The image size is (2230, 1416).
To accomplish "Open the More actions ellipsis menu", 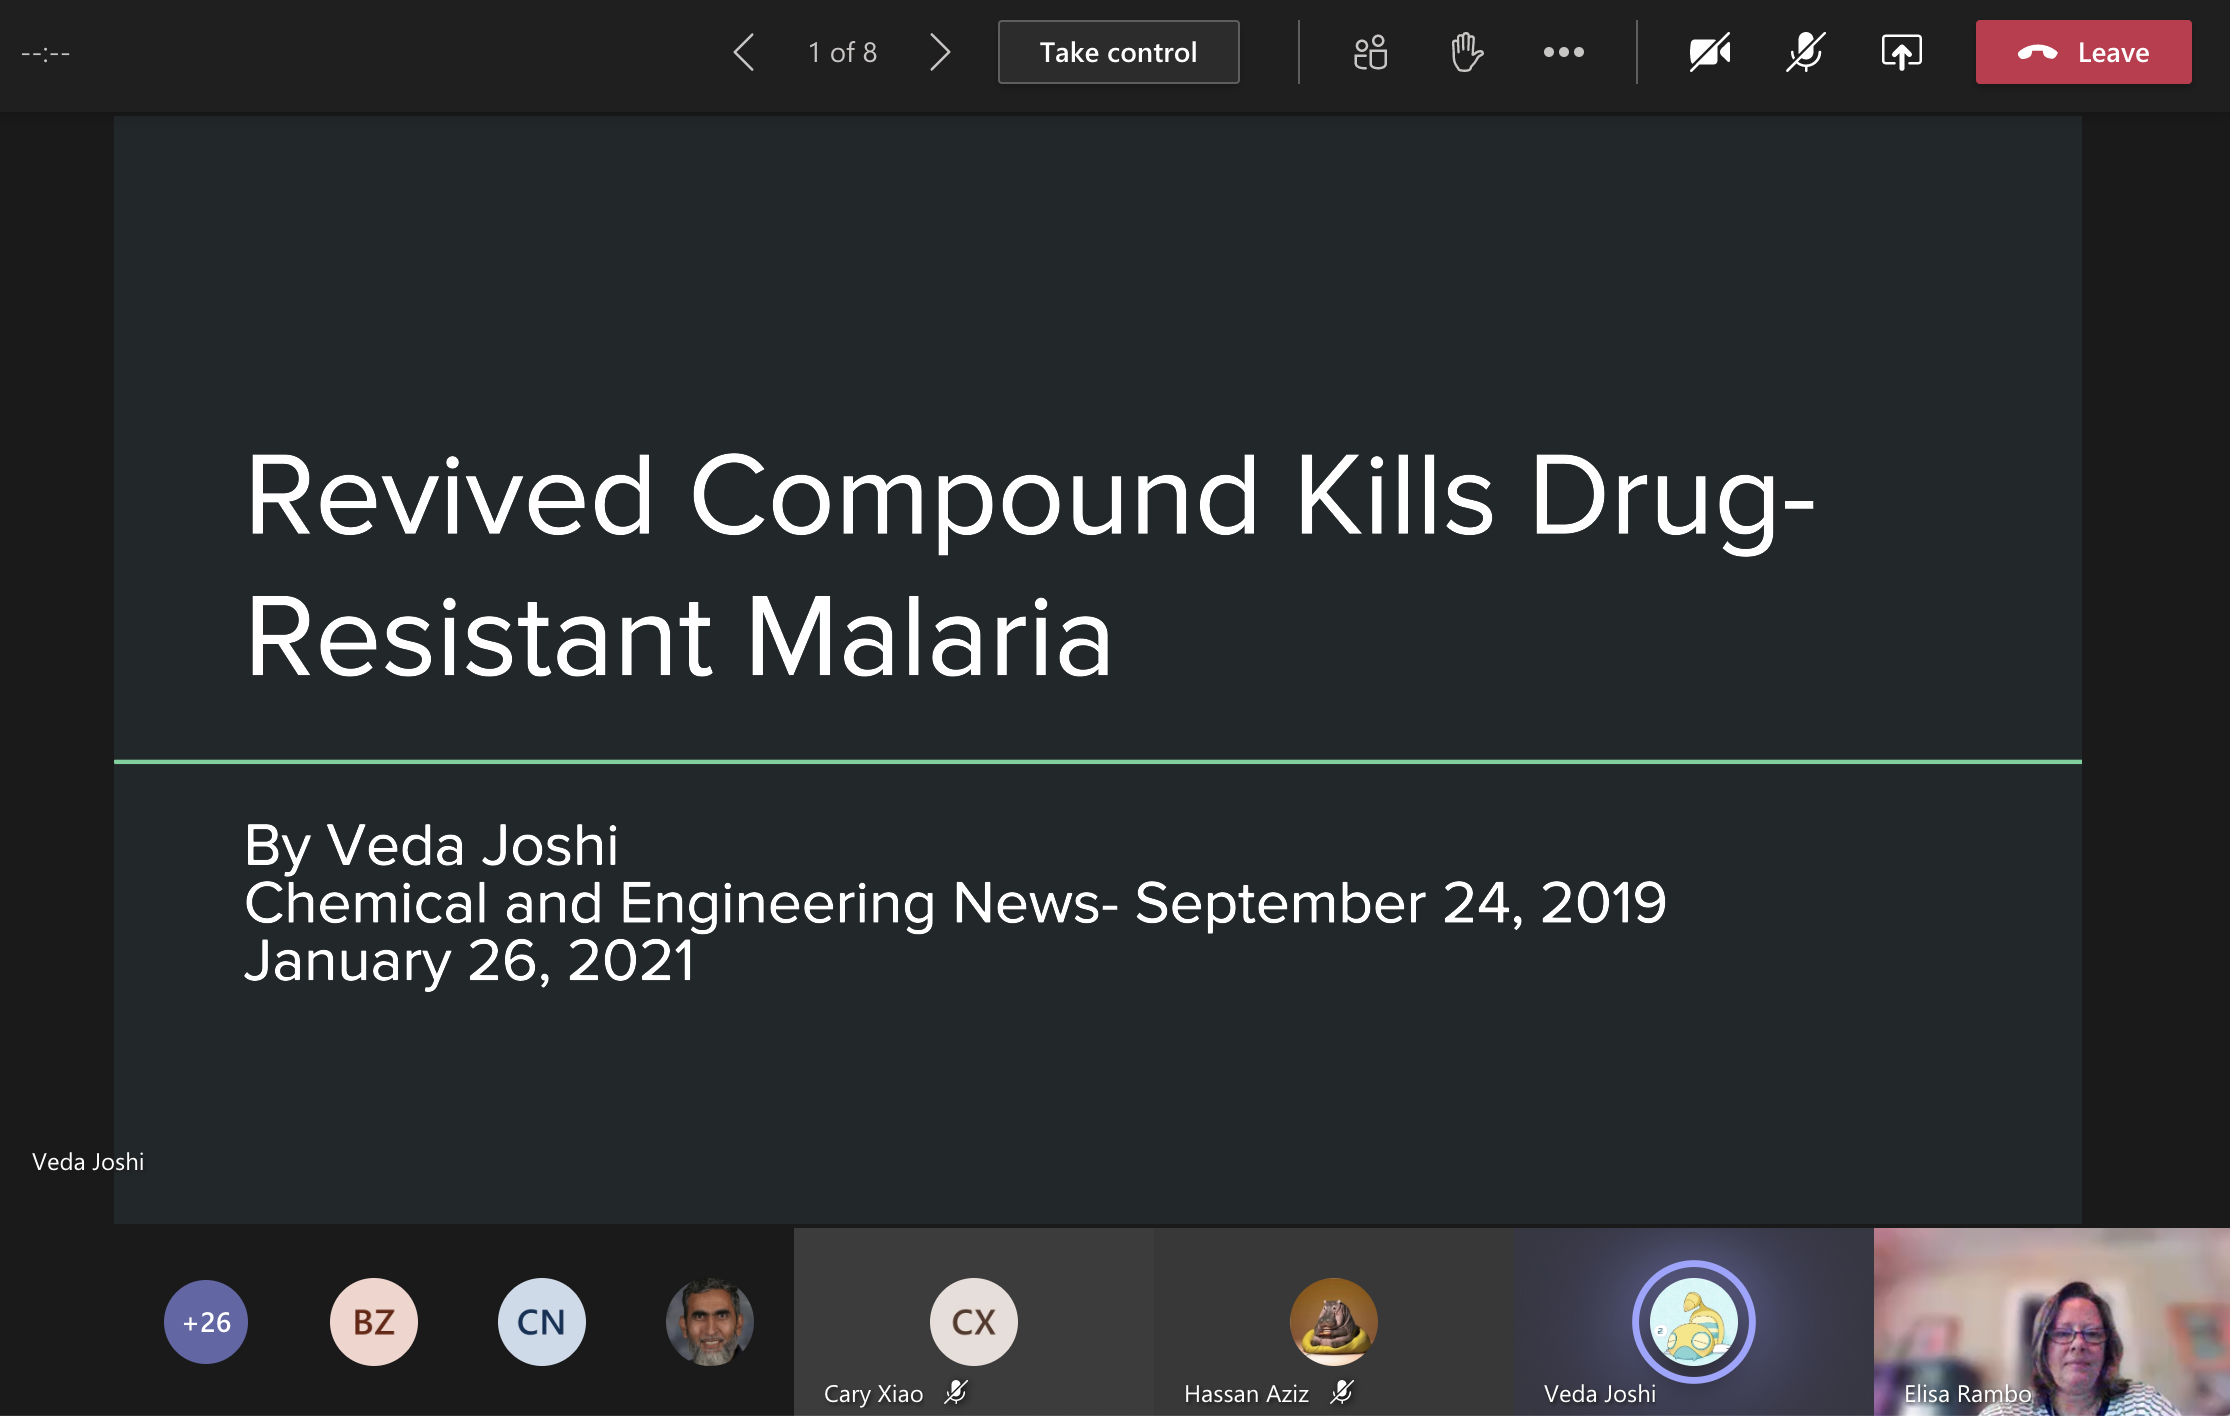I will coord(1563,52).
